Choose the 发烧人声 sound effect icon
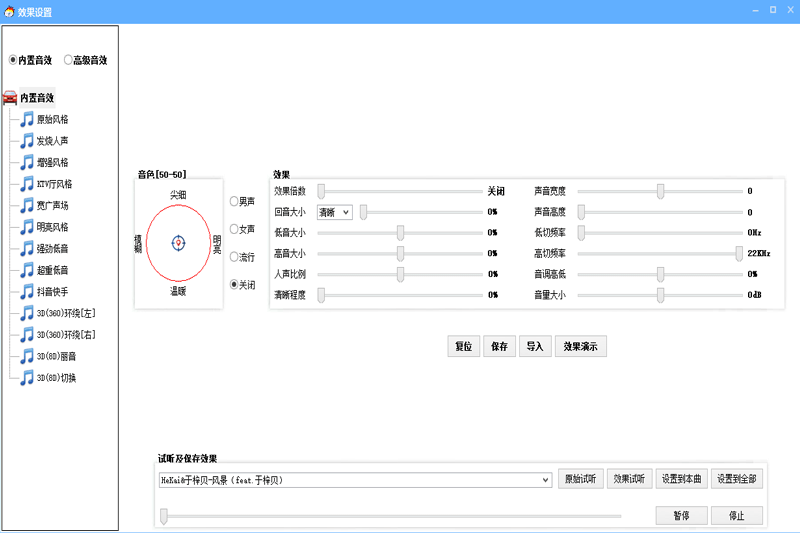Image resolution: width=800 pixels, height=533 pixels. tap(27, 141)
